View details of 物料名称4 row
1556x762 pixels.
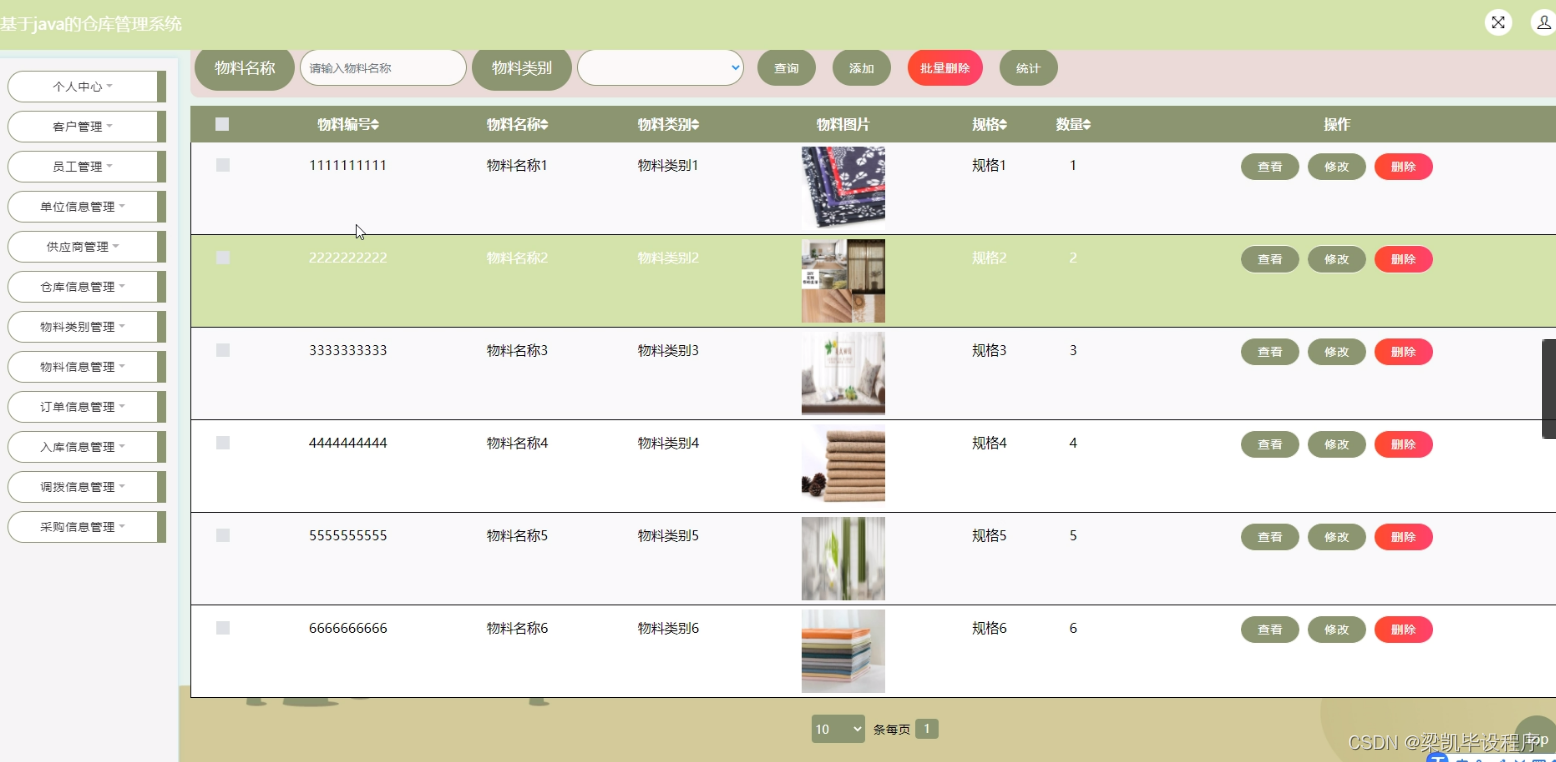tap(1270, 444)
